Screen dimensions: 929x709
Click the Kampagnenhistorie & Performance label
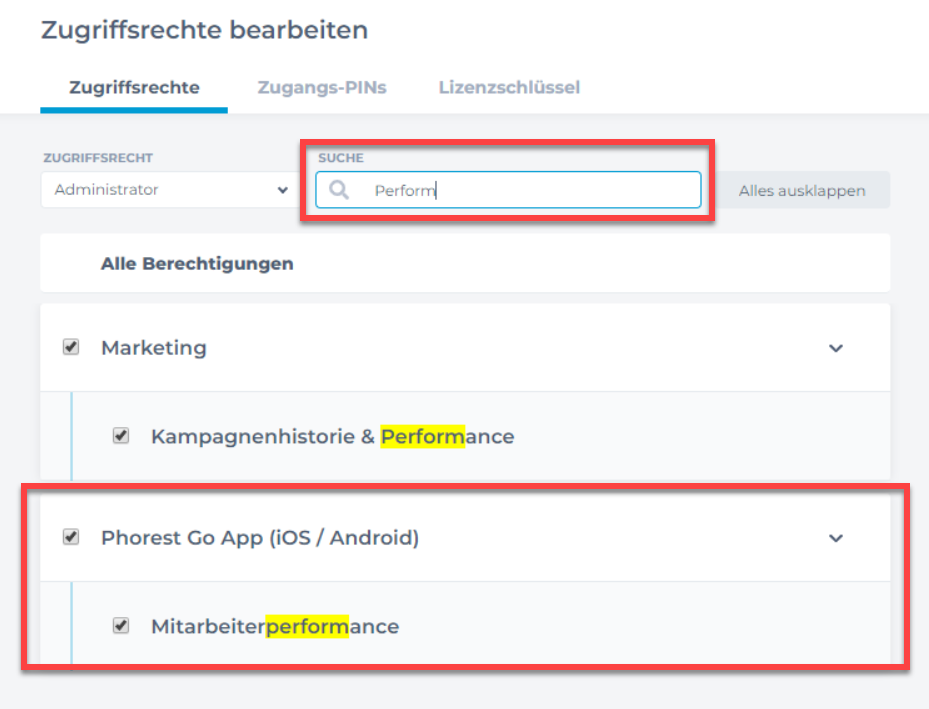point(332,437)
